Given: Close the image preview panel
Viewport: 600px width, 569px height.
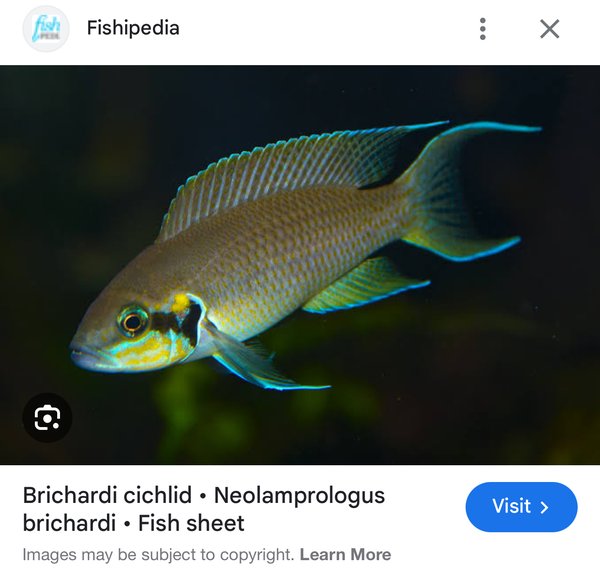Looking at the screenshot, I should (x=549, y=29).
